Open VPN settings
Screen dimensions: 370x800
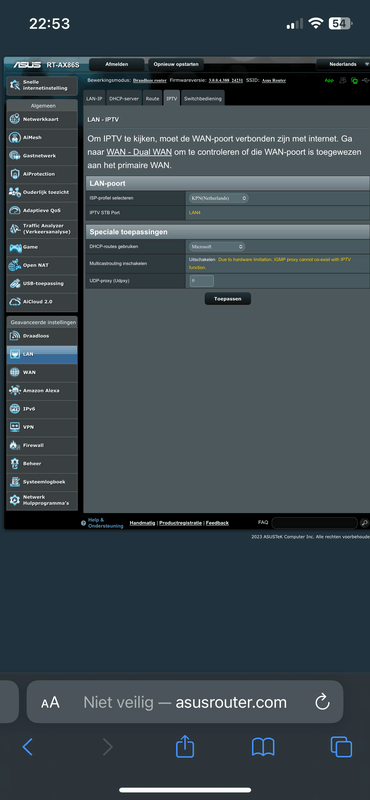pos(42,427)
